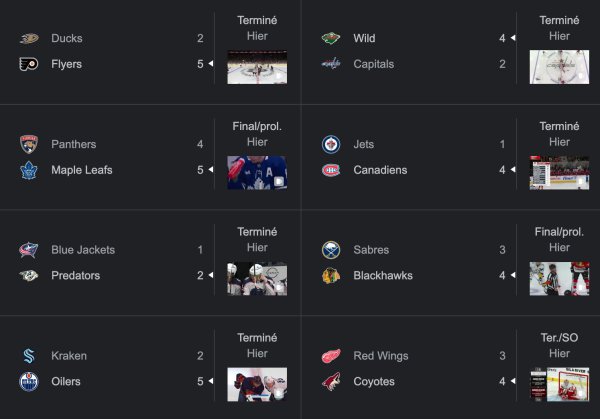The height and width of the screenshot is (419, 600).
Task: Click the Canadiens team logo
Action: pos(331,170)
